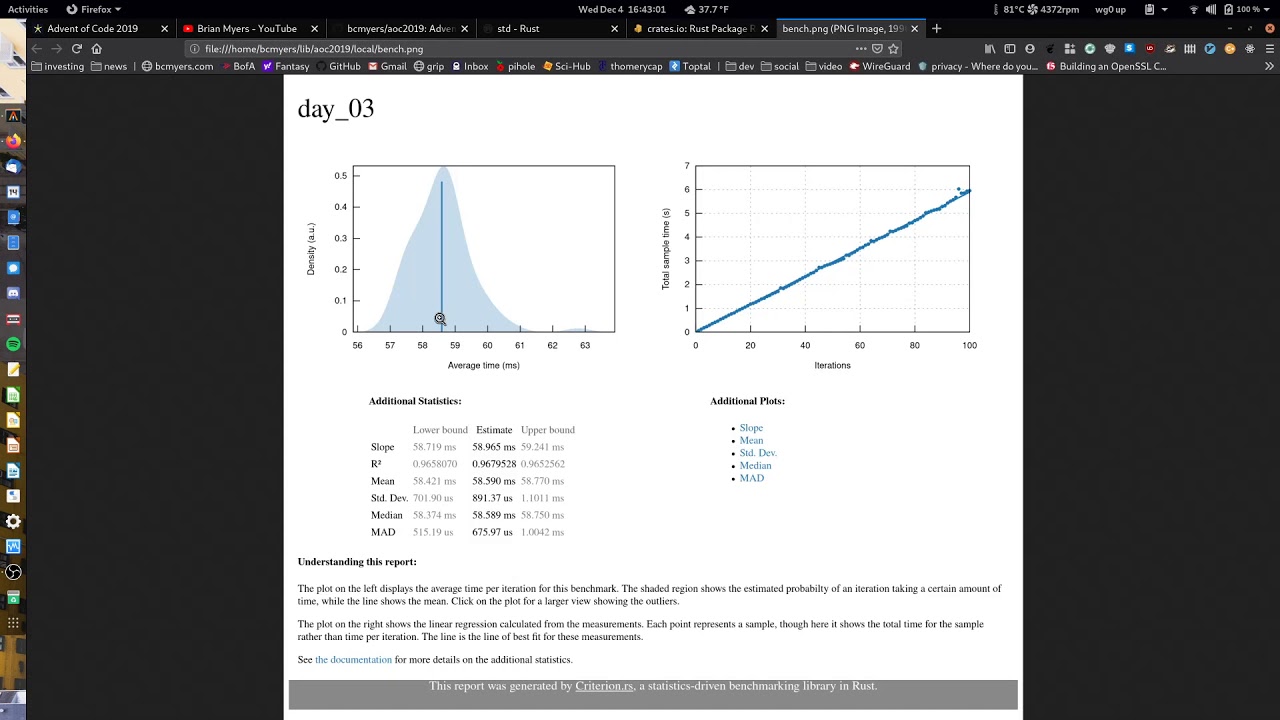Show all applications grid in dock
The width and height of the screenshot is (1280, 720).
[13, 622]
